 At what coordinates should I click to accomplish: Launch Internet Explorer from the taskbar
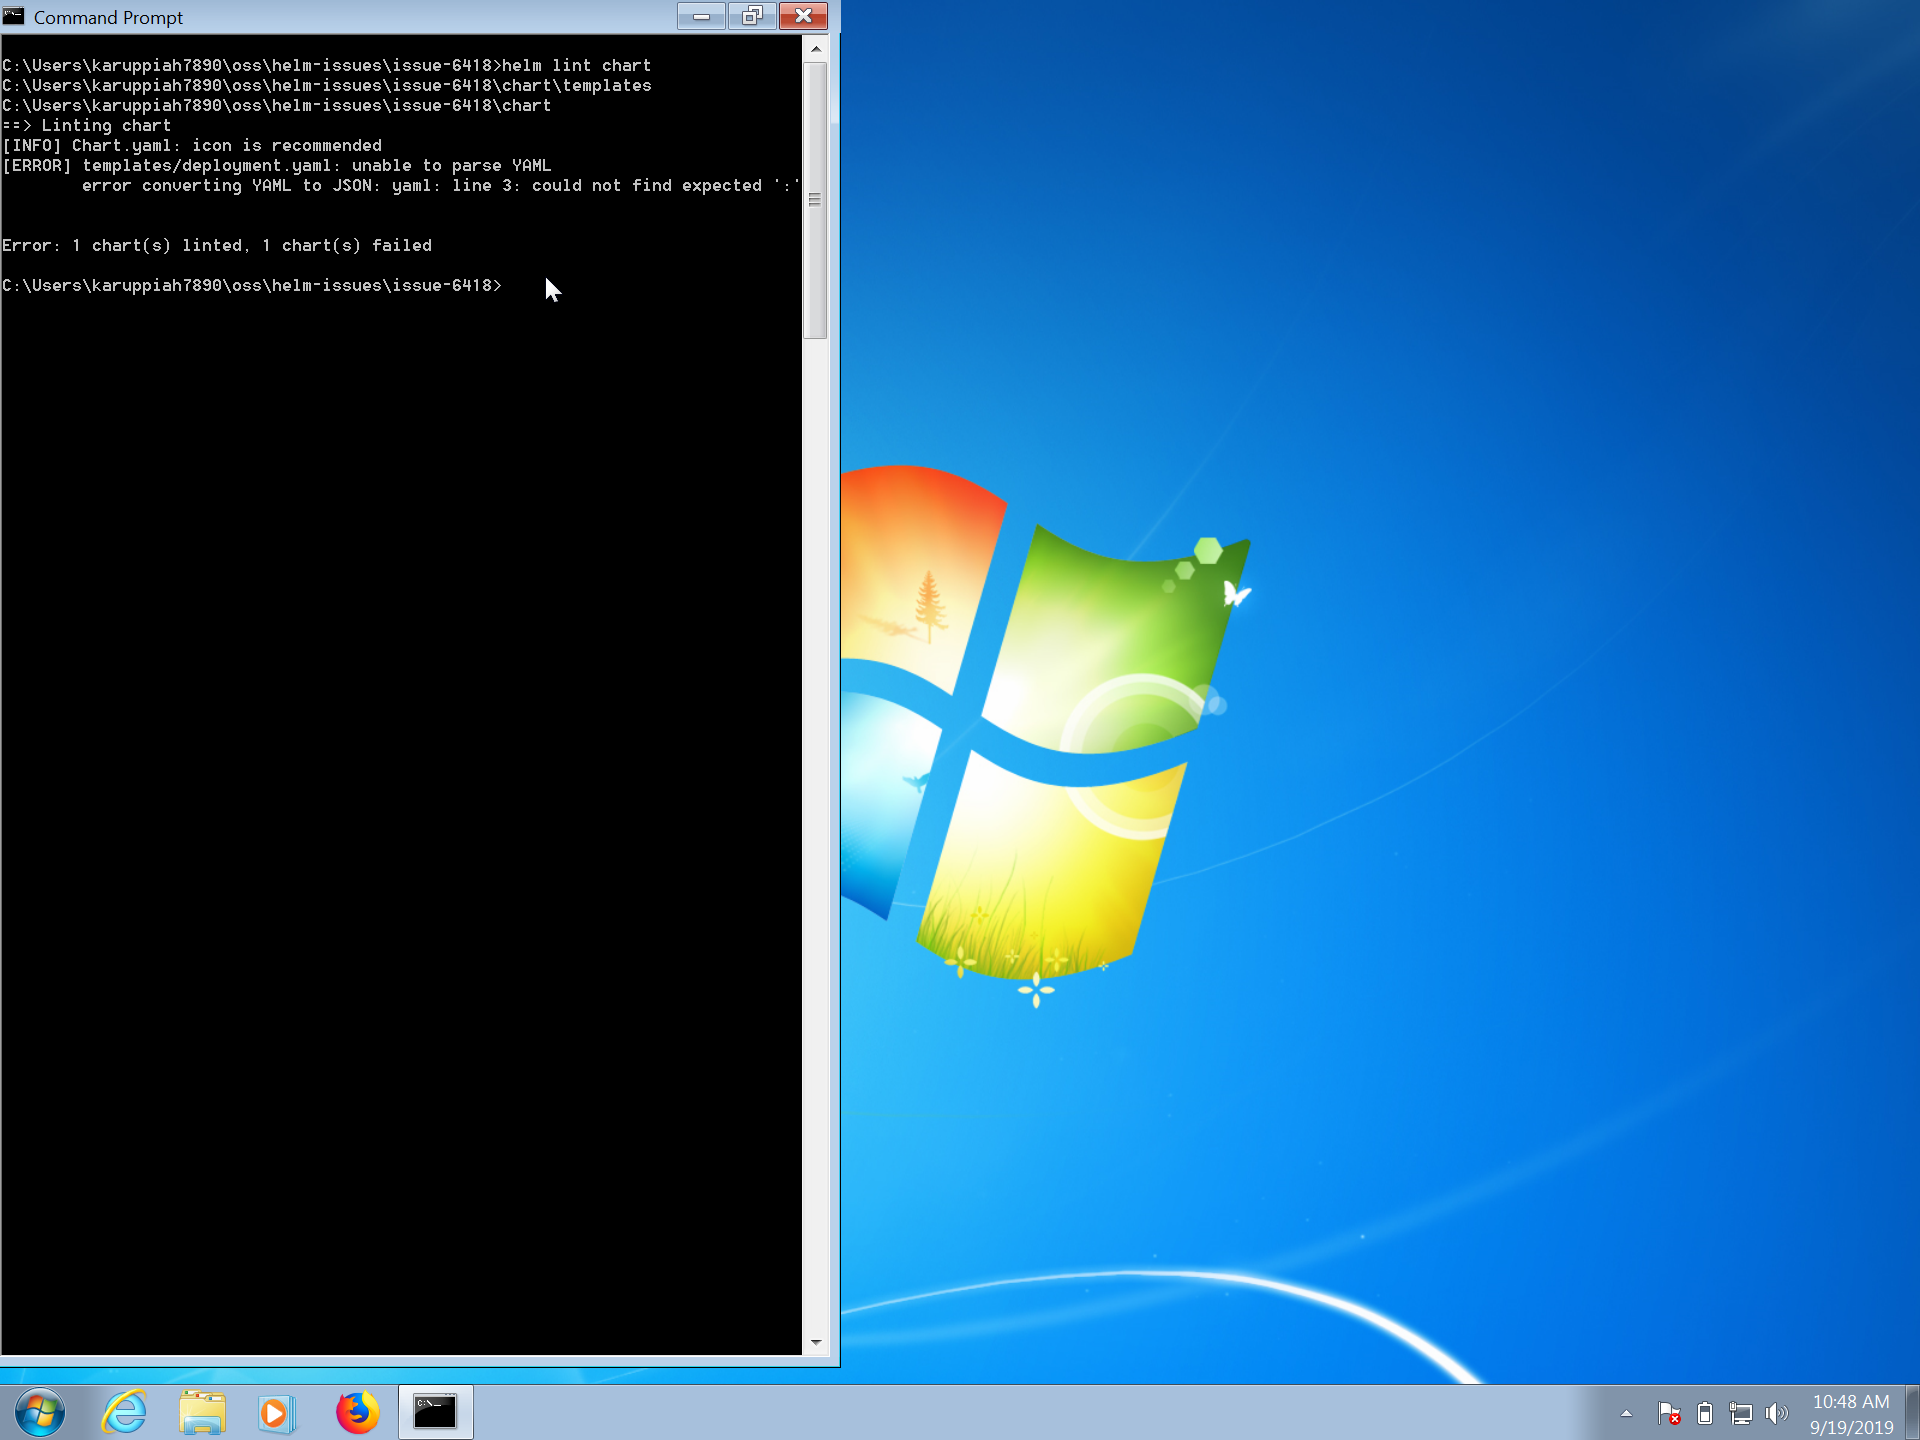click(x=124, y=1412)
